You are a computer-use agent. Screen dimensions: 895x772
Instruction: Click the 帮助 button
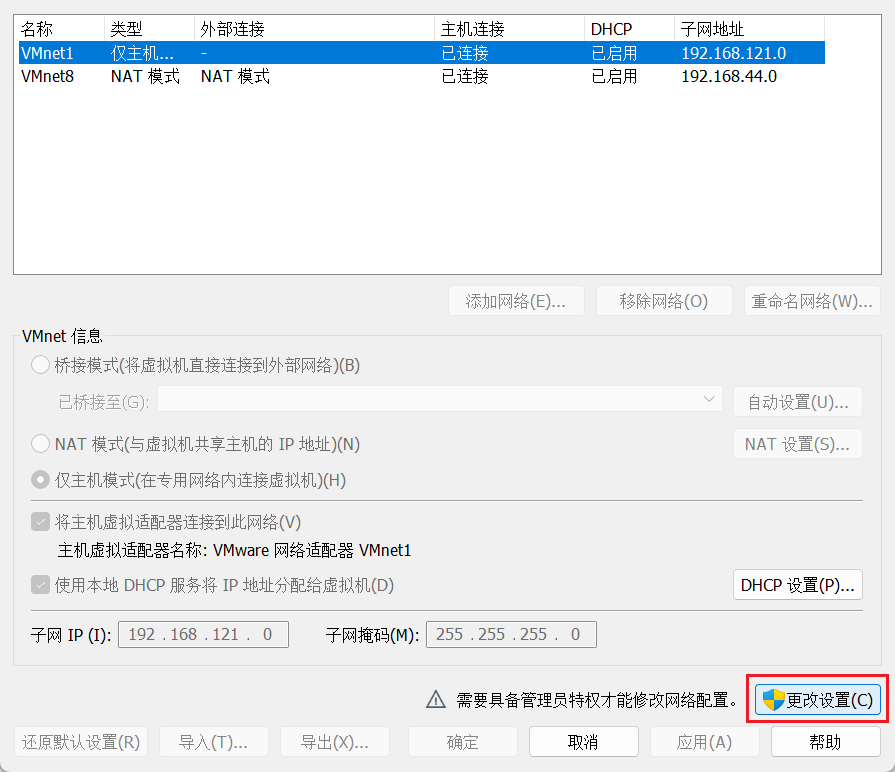click(825, 742)
